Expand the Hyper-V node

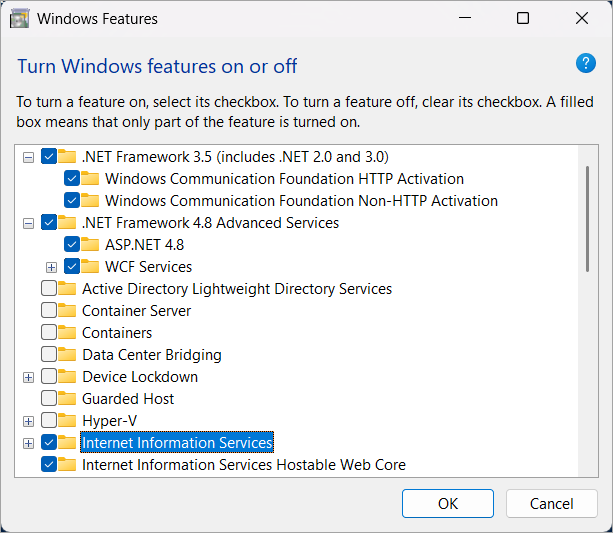(x=28, y=422)
